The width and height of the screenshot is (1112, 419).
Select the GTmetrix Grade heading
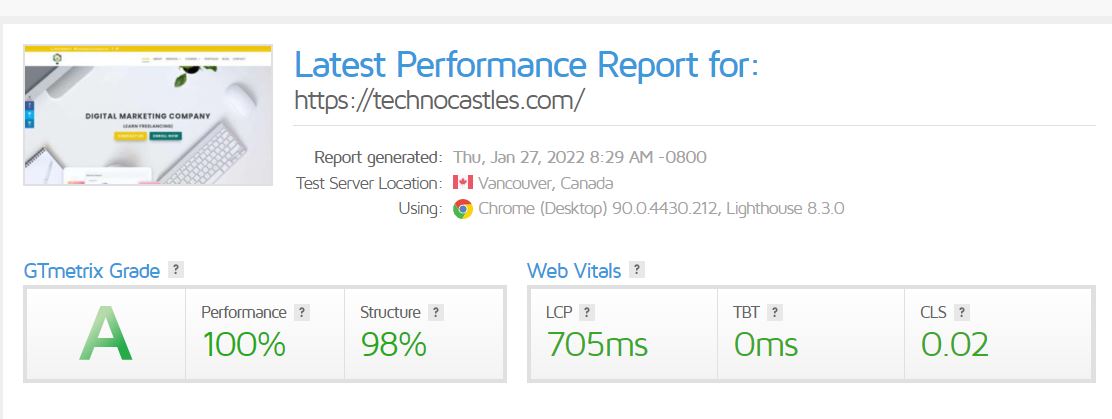coord(92,271)
